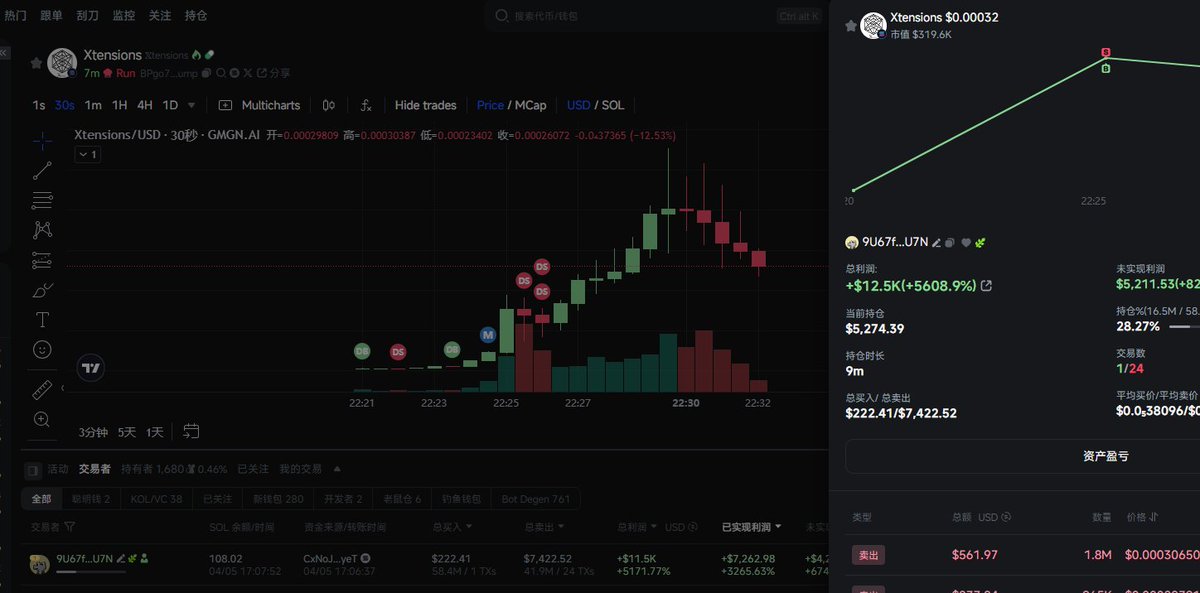Open the Multicharts view

pyautogui.click(x=259, y=105)
